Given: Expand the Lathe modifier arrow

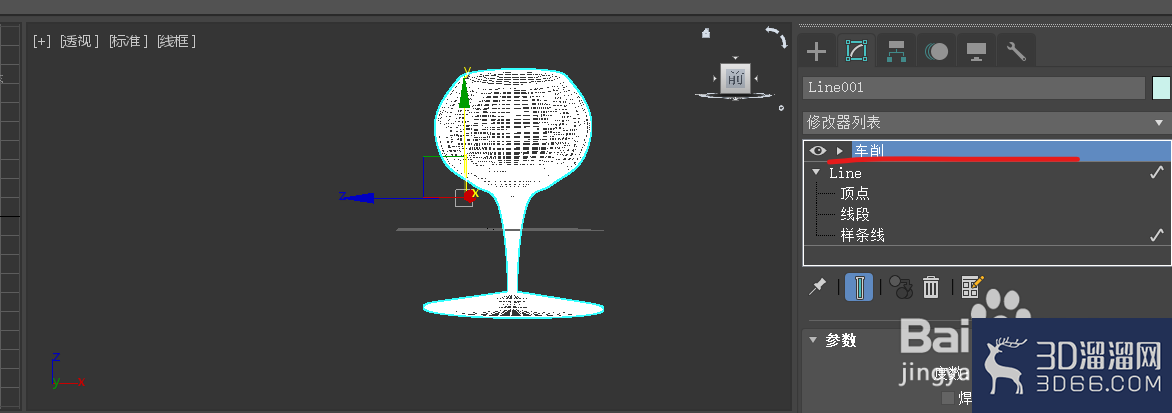Looking at the screenshot, I should pyautogui.click(x=839, y=151).
